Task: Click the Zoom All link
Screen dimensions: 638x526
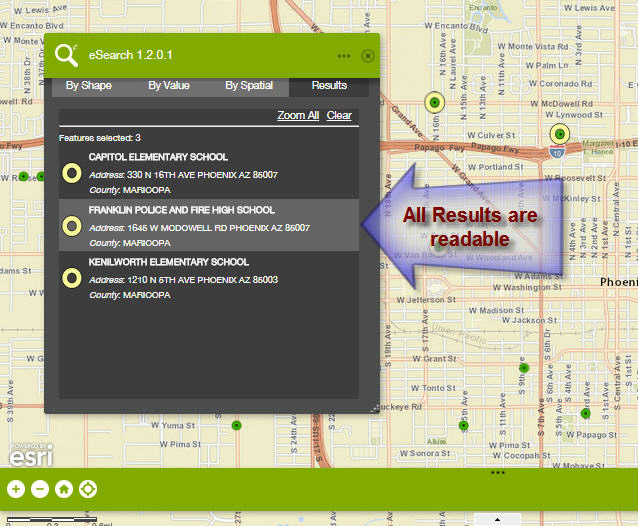Action: pos(298,116)
